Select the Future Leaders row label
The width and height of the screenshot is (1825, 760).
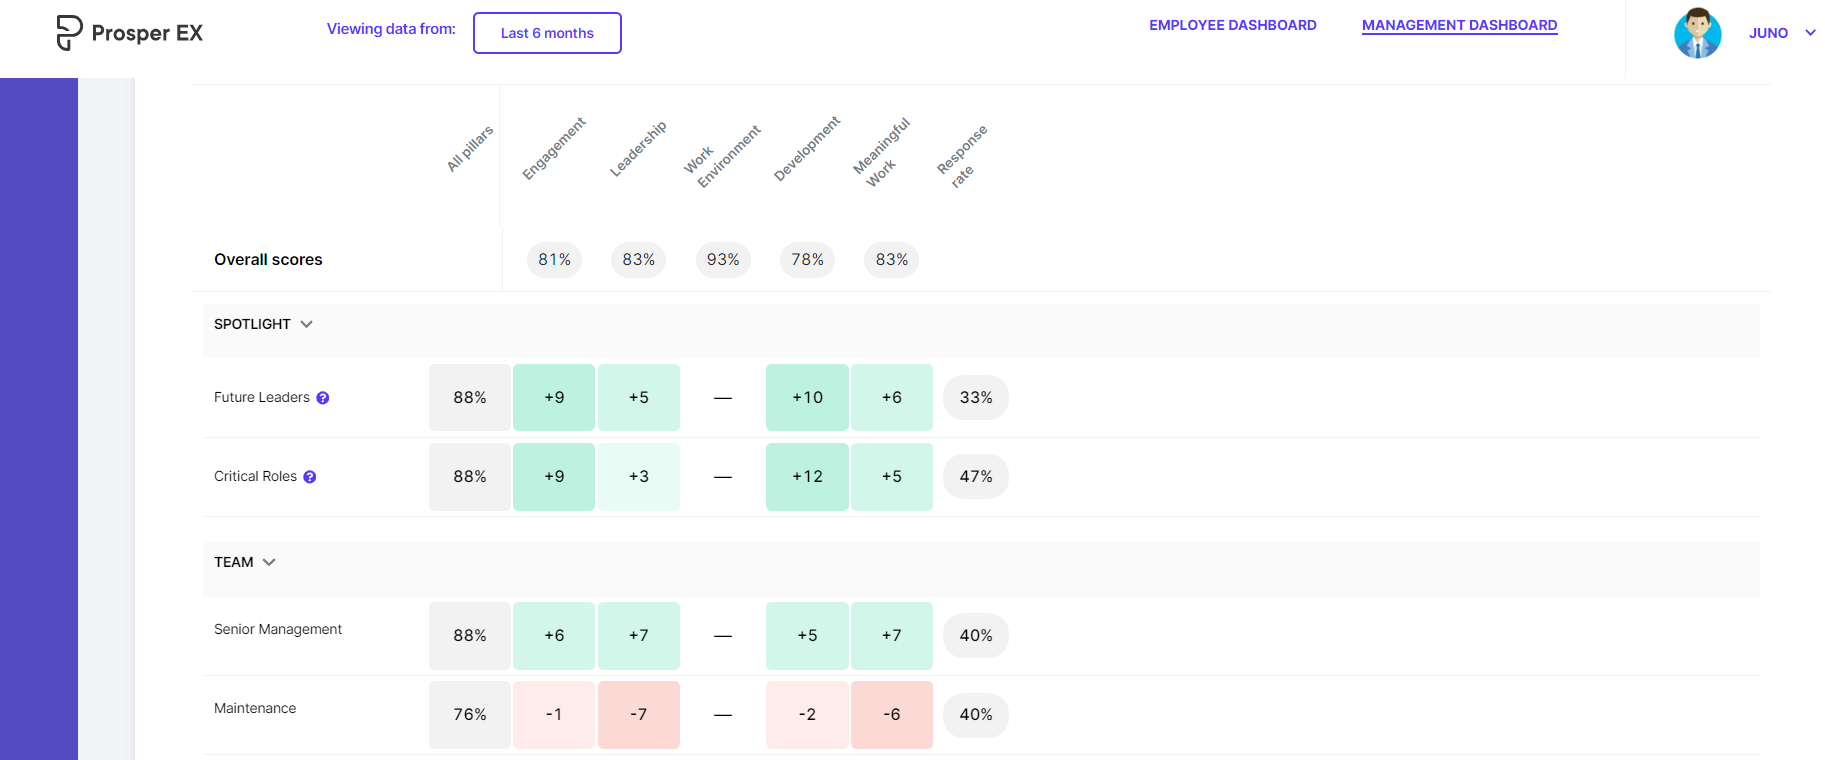[262, 397]
